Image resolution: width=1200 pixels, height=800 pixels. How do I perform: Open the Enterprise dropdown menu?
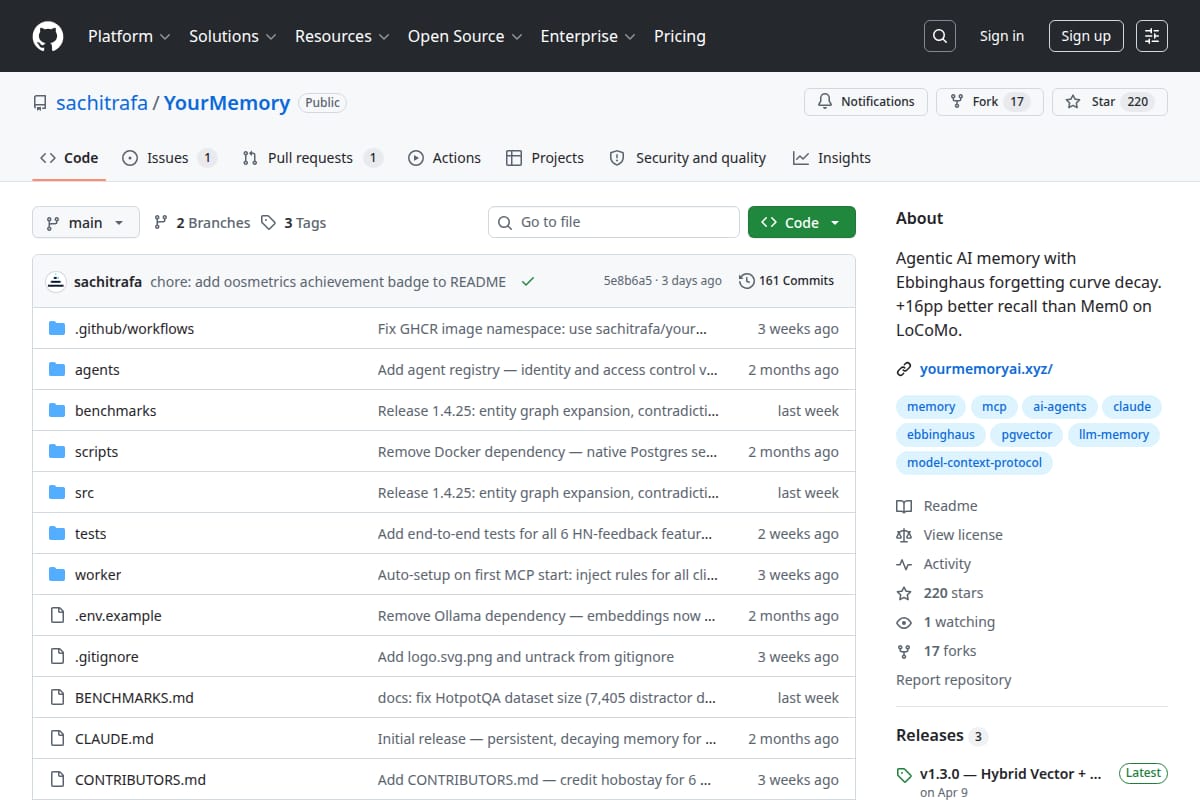click(588, 36)
